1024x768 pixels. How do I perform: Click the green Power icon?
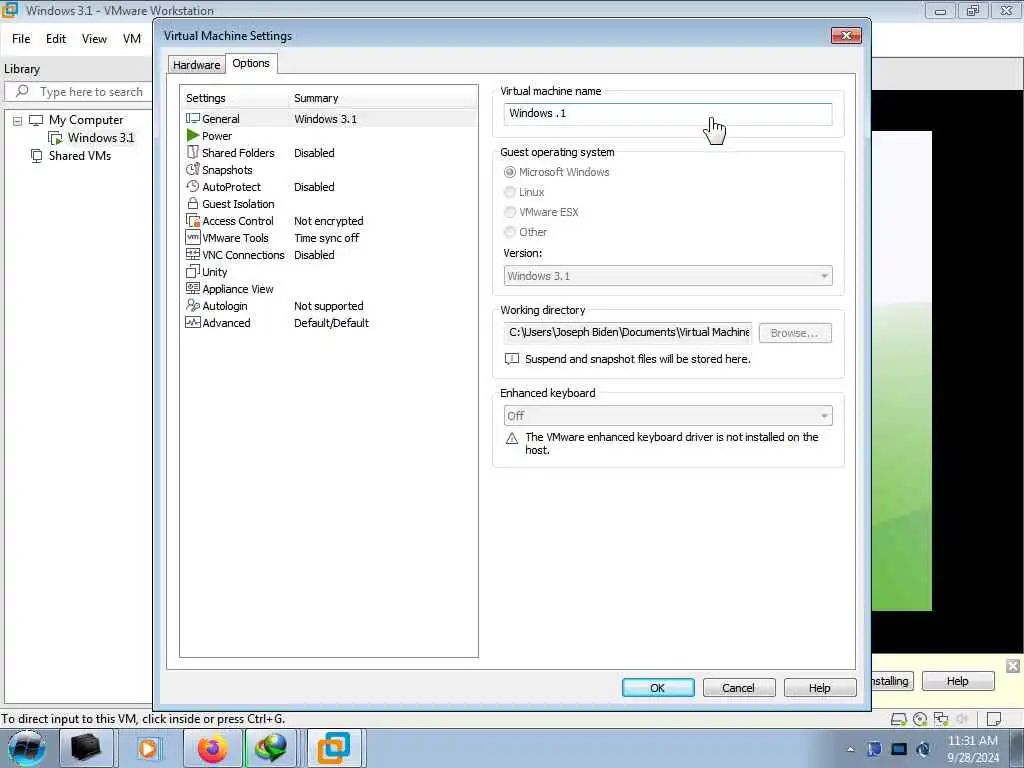click(193, 135)
